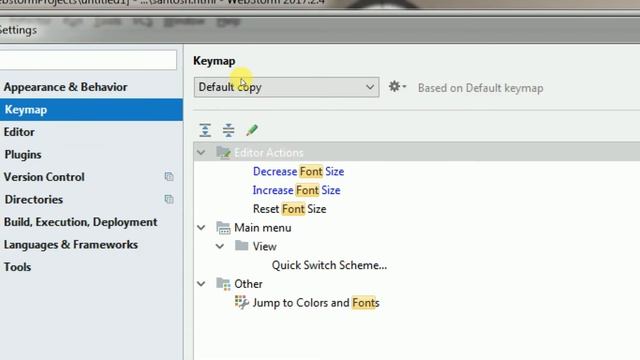
Task: Click the Main menu folder icon
Action: 223,228
